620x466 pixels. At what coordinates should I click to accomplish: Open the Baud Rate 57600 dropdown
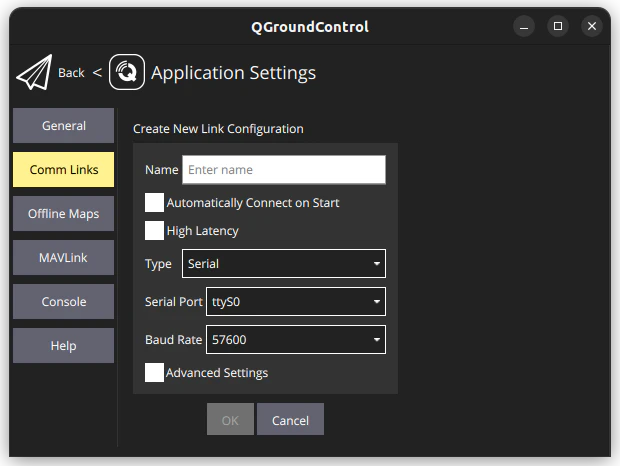tap(296, 340)
